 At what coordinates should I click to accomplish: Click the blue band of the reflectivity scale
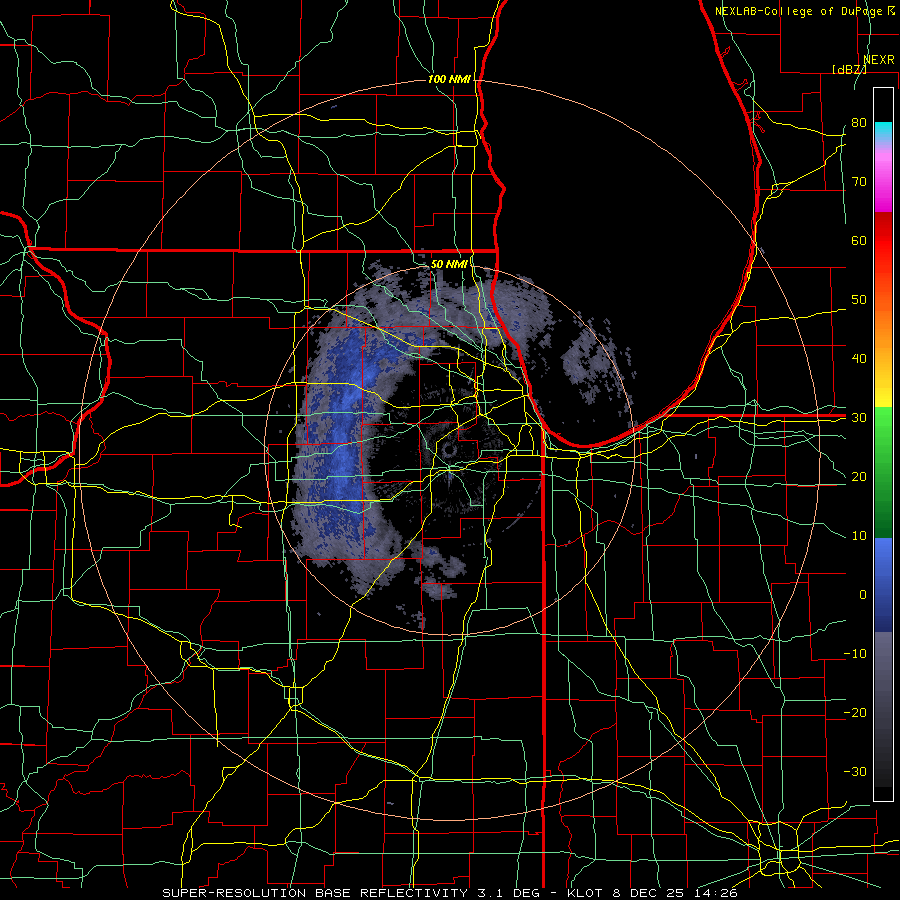coord(883,585)
